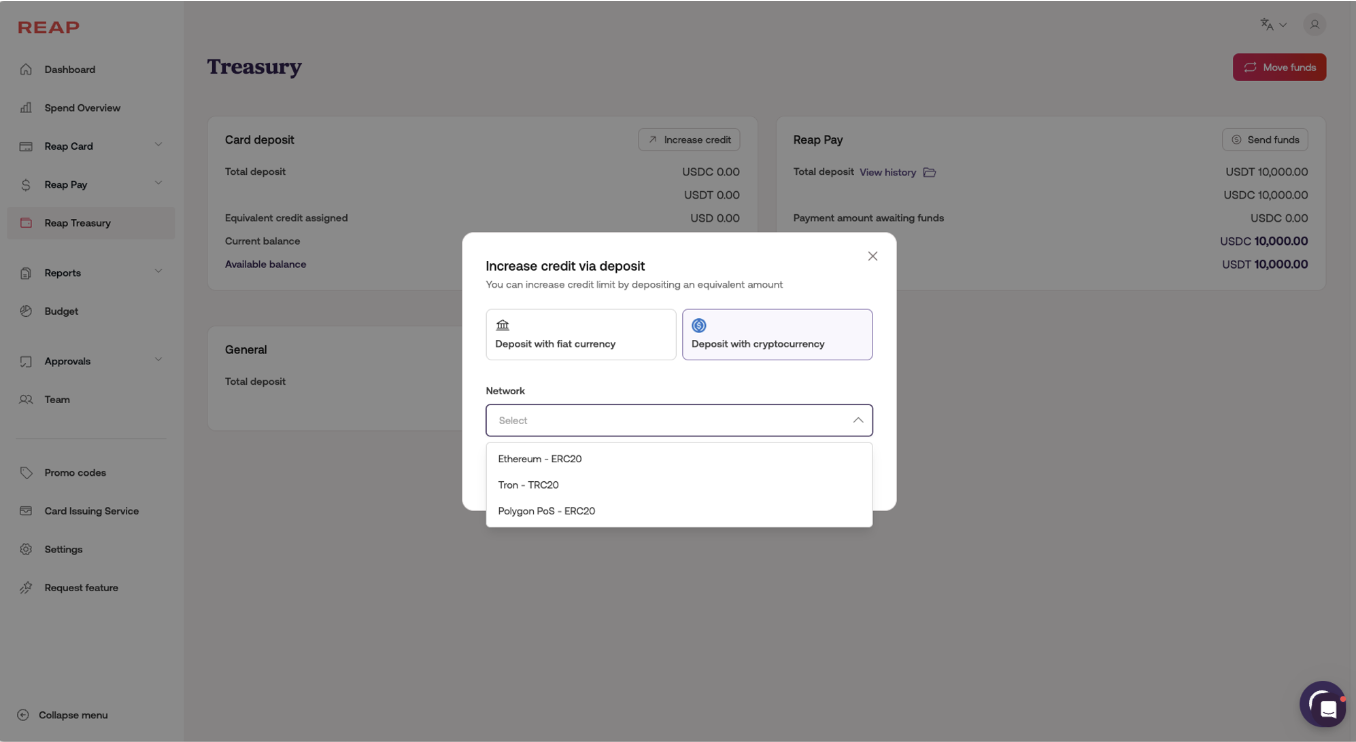This screenshot has height=742, width=1356.
Task: Choose Polygon PoS - ERC20 network
Action: pyautogui.click(x=547, y=511)
